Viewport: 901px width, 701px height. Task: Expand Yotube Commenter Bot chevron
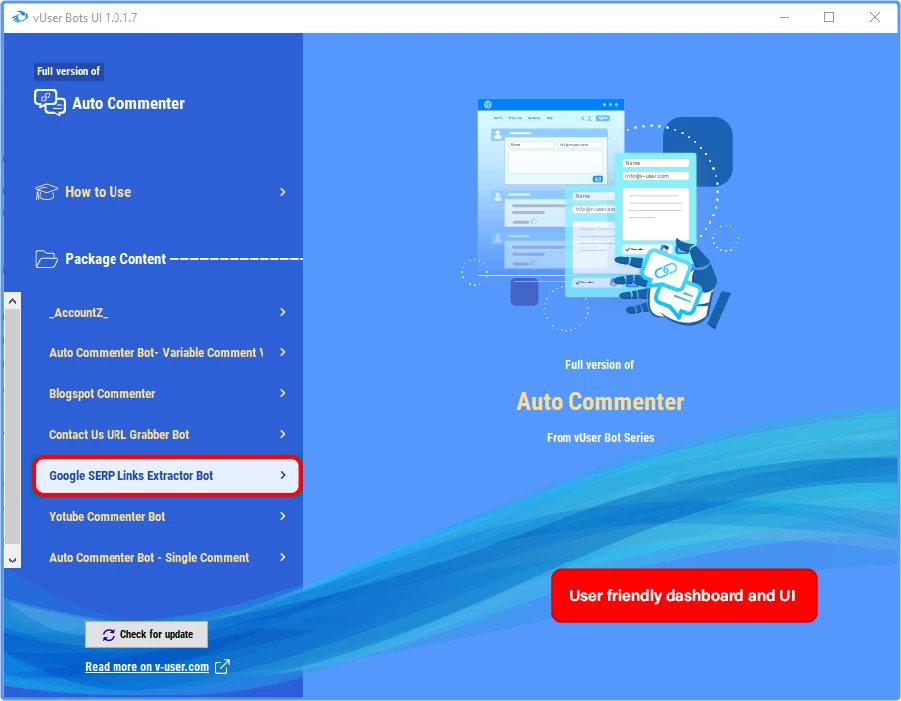pos(283,516)
